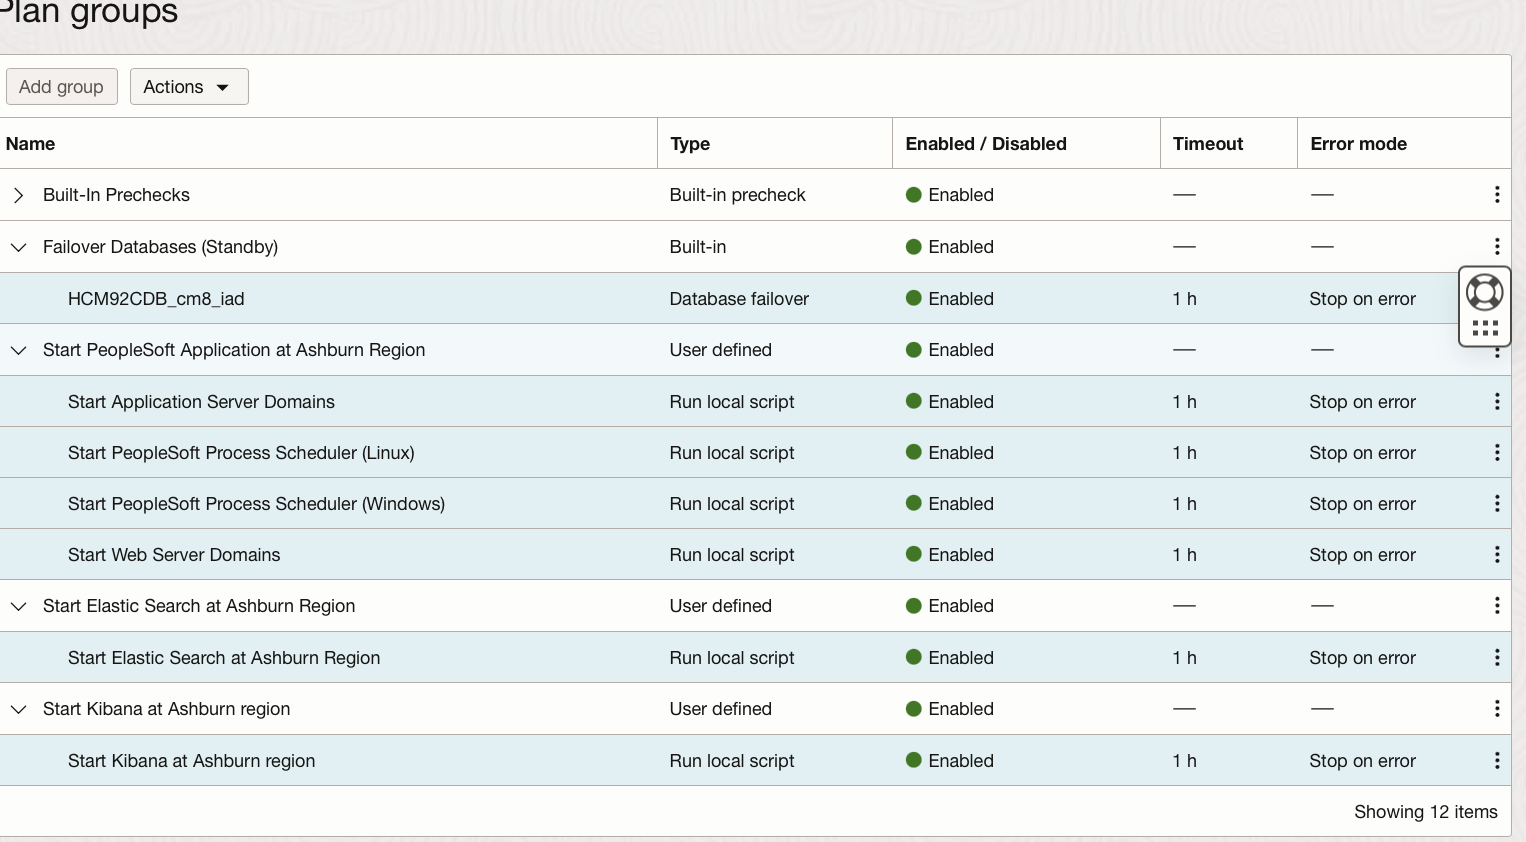Click the Name column header
Image resolution: width=1526 pixels, height=842 pixels.
coord(30,144)
